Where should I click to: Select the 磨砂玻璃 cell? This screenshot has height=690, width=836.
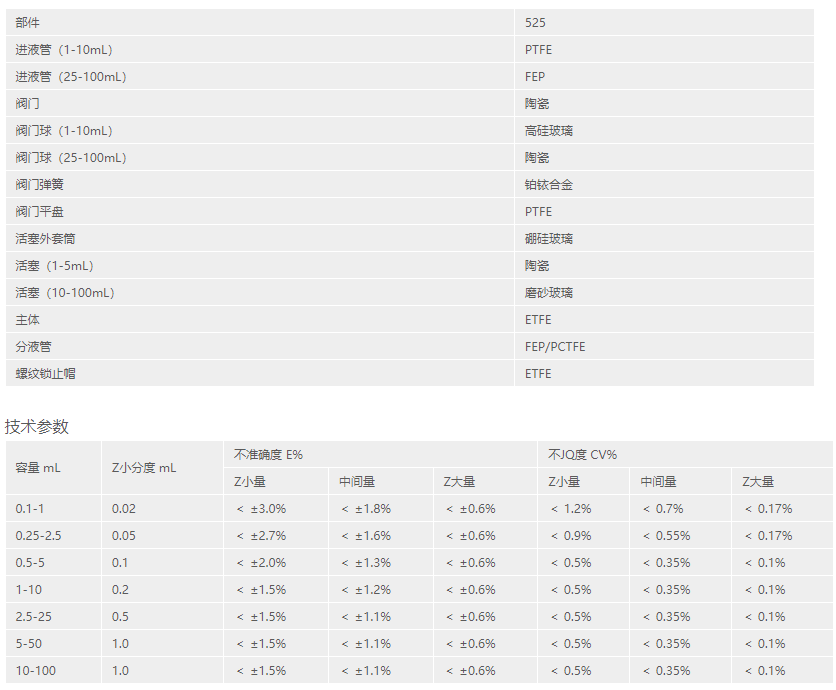[549, 292]
